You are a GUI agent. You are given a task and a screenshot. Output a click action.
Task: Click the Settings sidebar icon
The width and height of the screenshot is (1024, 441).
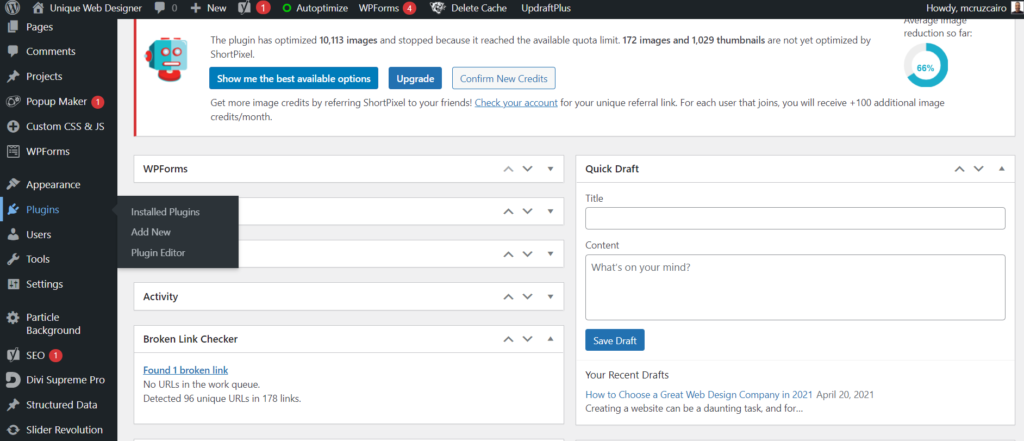click(12, 284)
